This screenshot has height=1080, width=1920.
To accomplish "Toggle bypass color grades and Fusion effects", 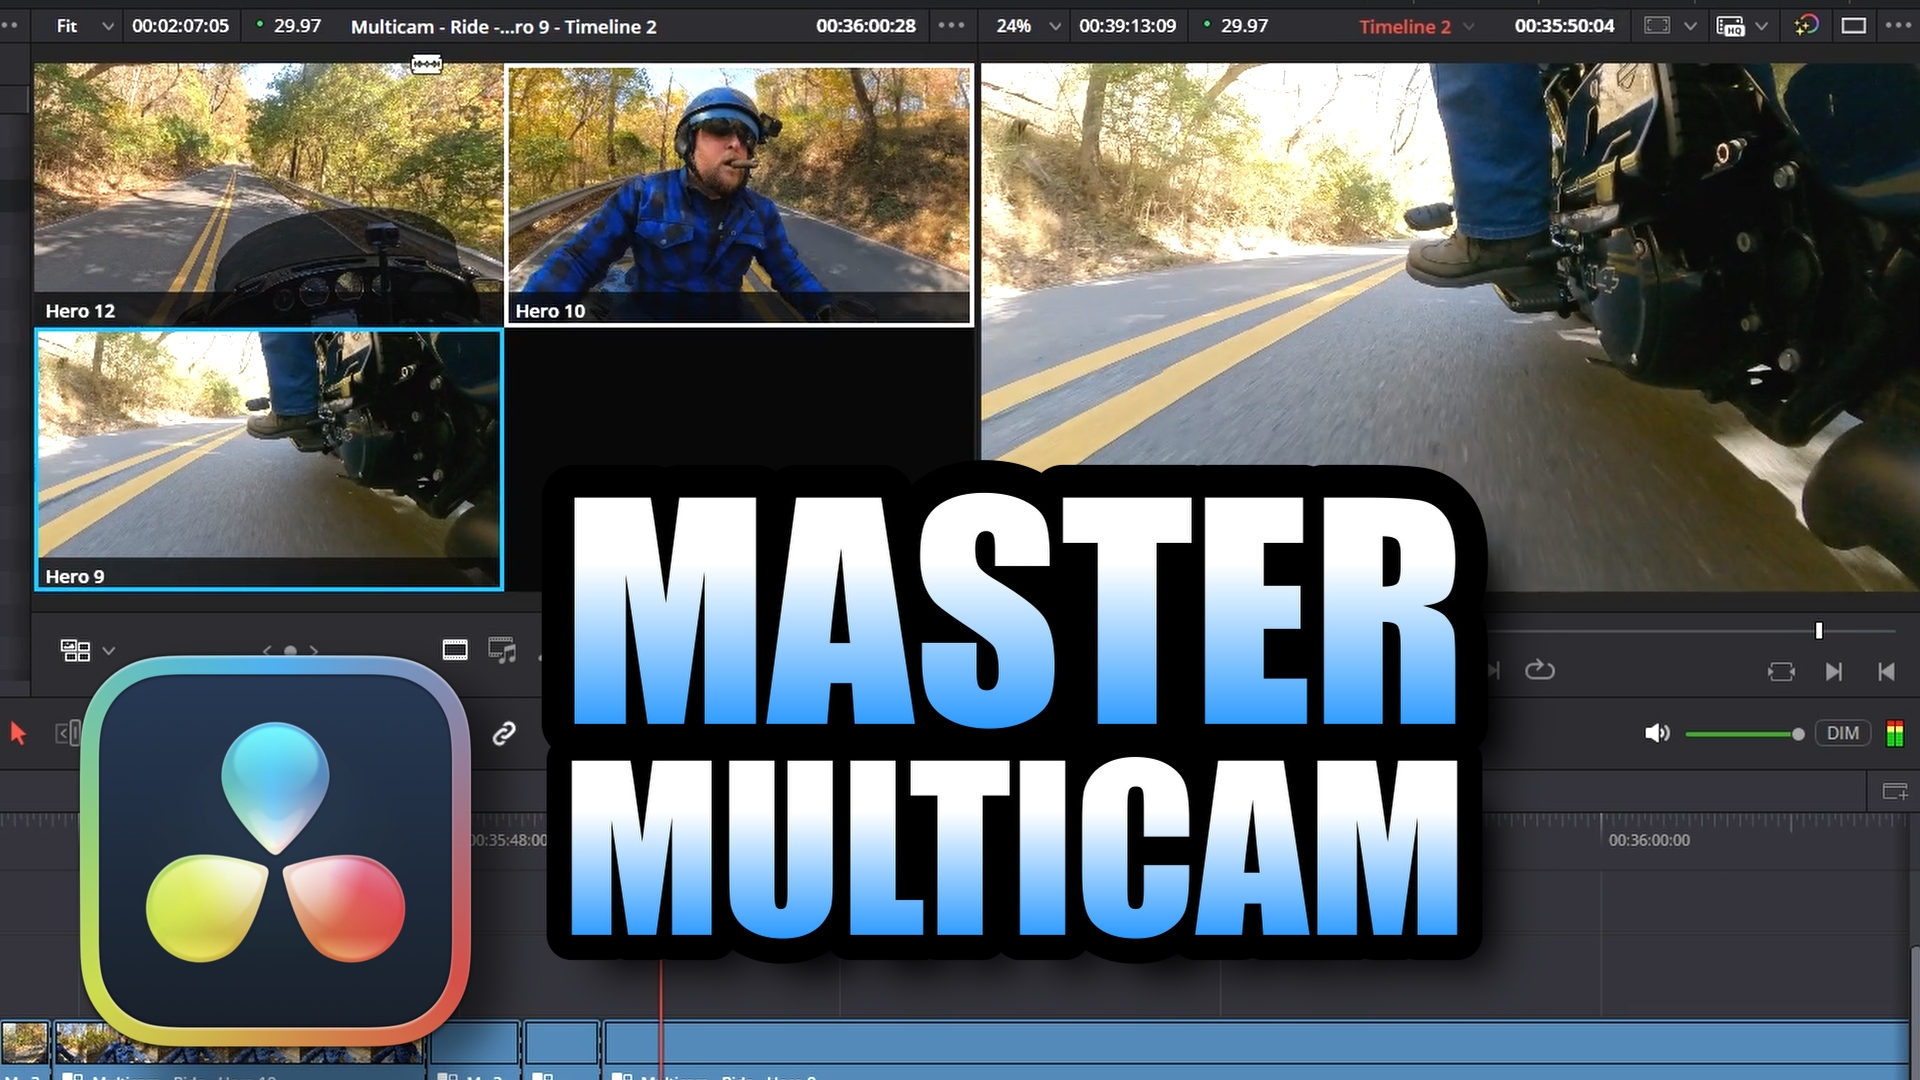I will [x=1806, y=26].
